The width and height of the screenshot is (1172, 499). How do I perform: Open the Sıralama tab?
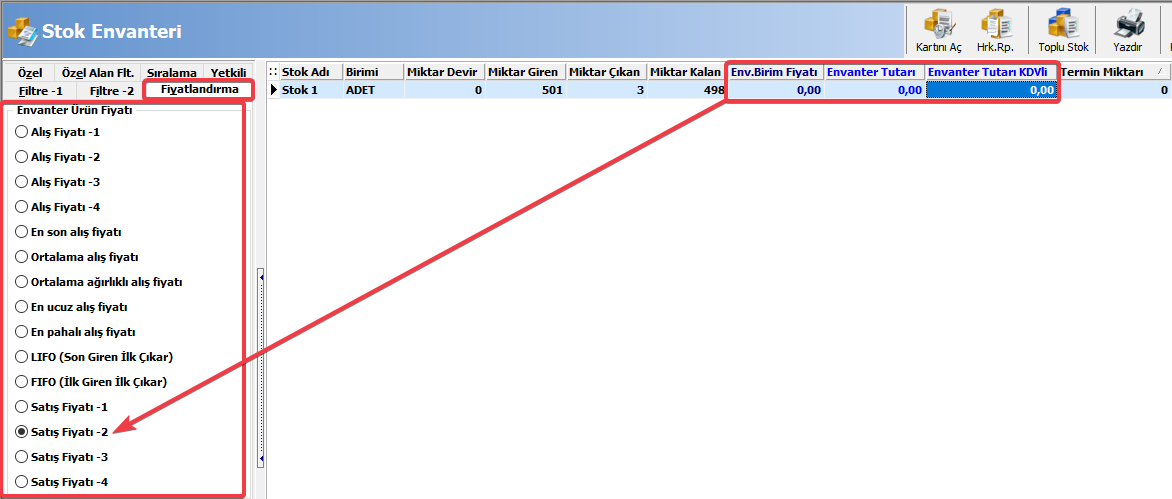pos(171,72)
